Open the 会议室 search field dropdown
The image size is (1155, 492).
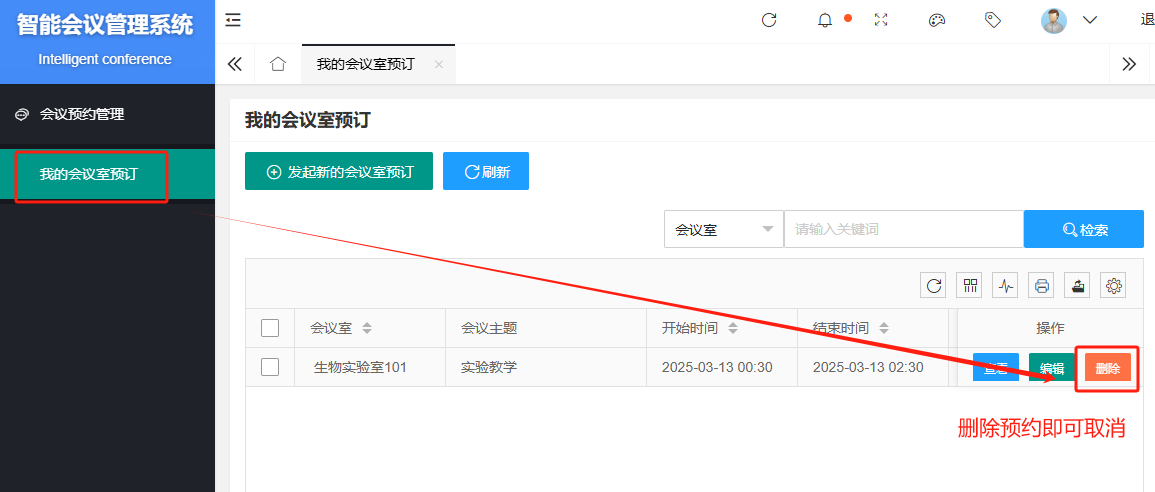click(x=724, y=229)
